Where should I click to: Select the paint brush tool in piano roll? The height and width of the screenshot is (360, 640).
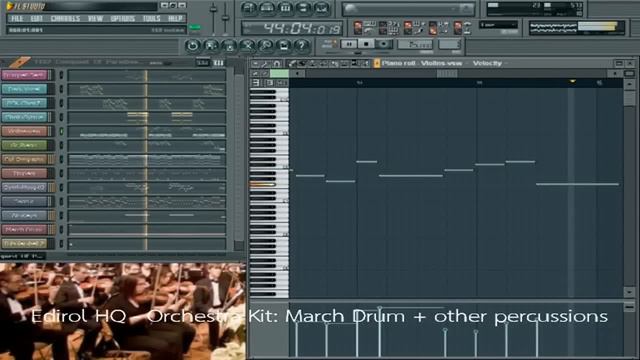click(x=302, y=63)
